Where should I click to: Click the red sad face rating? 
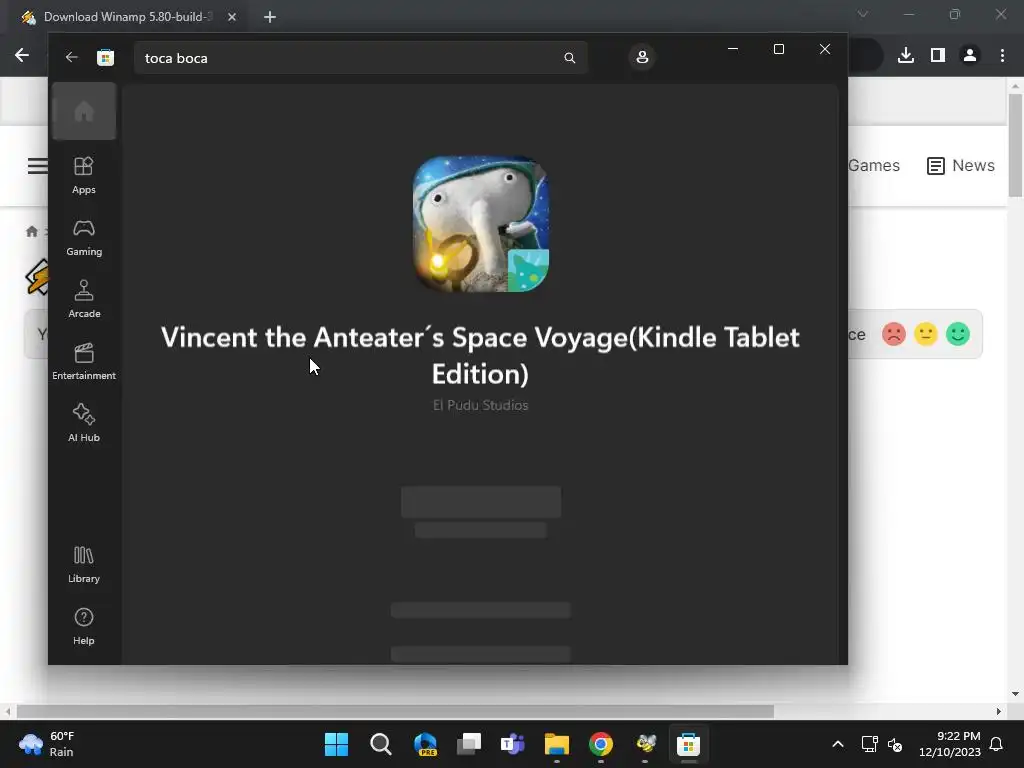pos(893,334)
